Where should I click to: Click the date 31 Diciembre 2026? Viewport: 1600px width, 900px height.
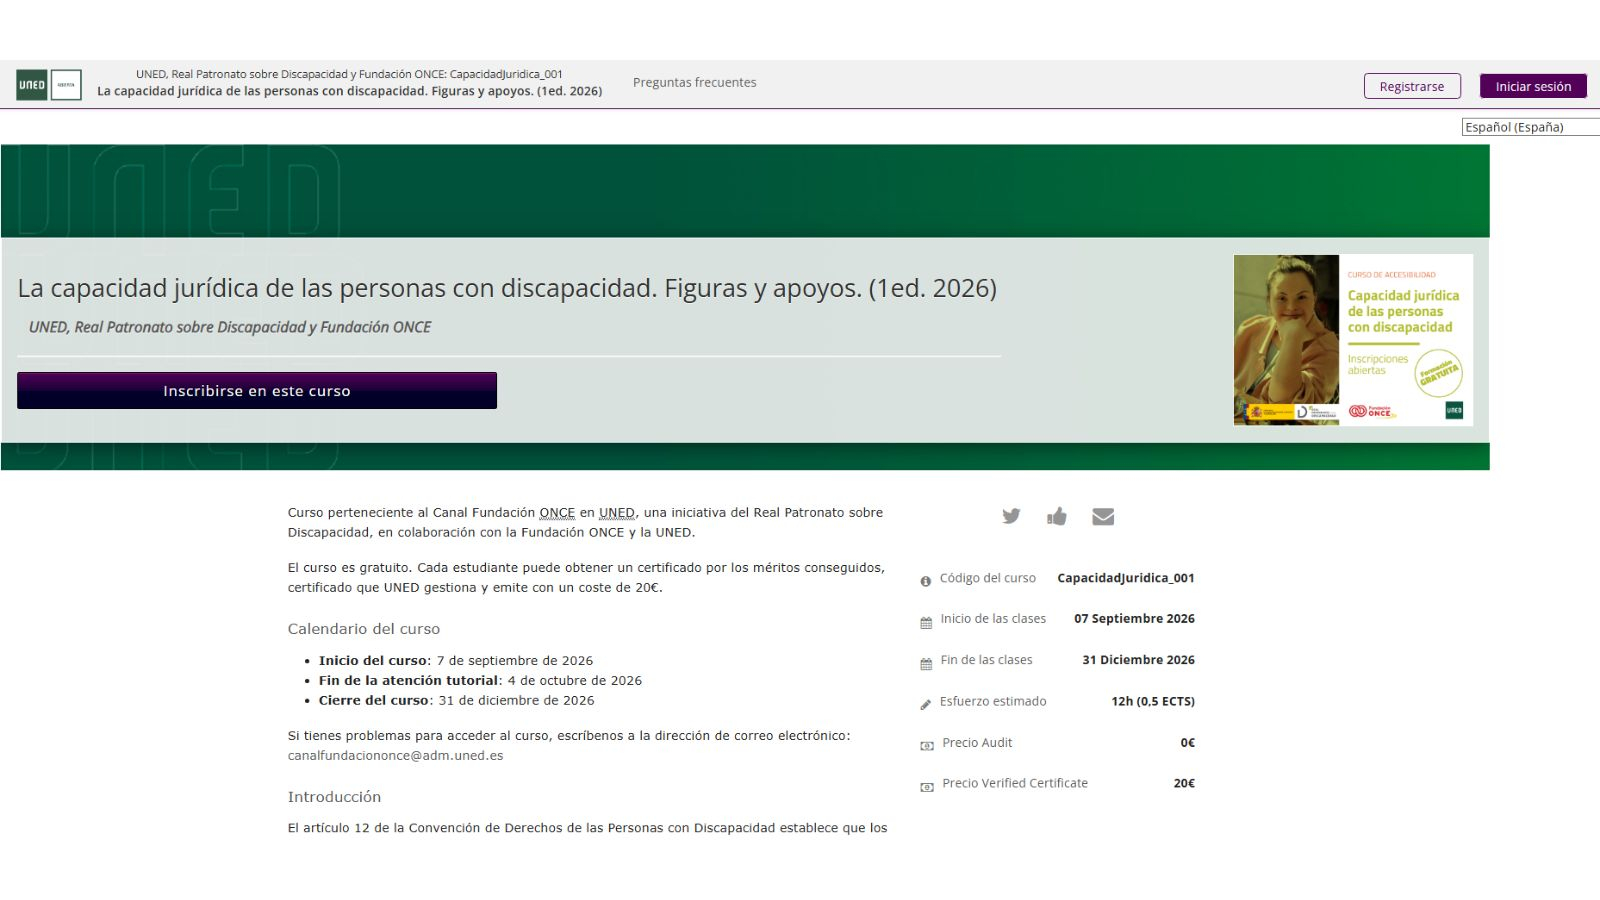click(x=1138, y=660)
